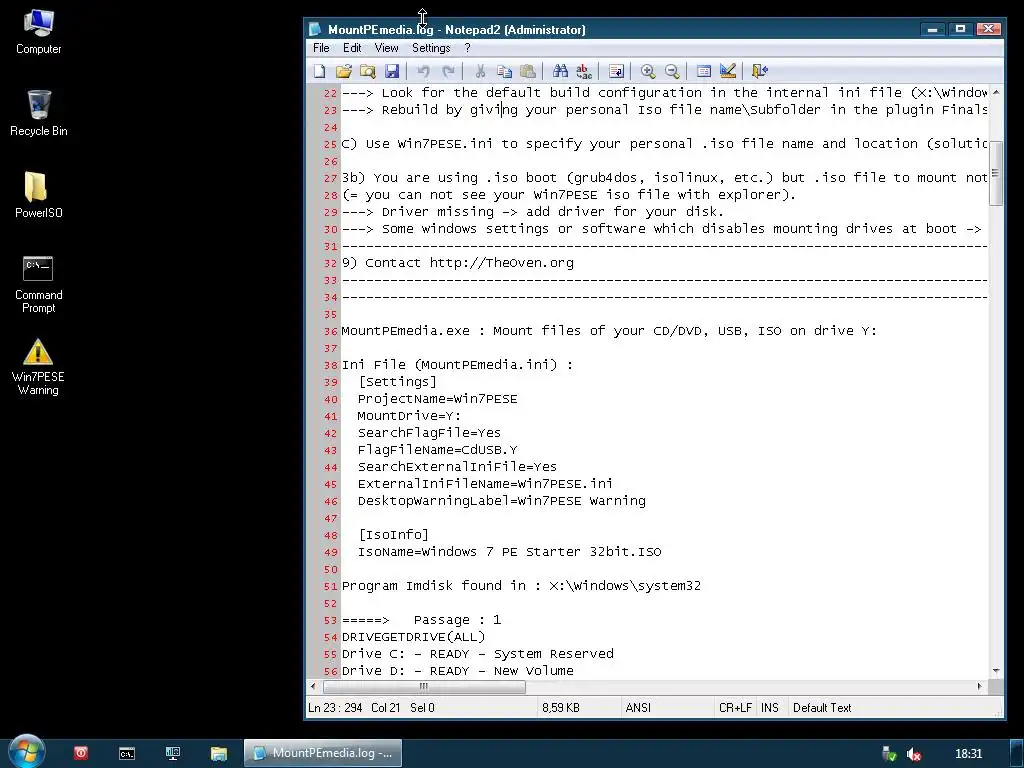Select the Win7PESE Warning desktop icon
Image resolution: width=1024 pixels, height=768 pixels.
[38, 367]
